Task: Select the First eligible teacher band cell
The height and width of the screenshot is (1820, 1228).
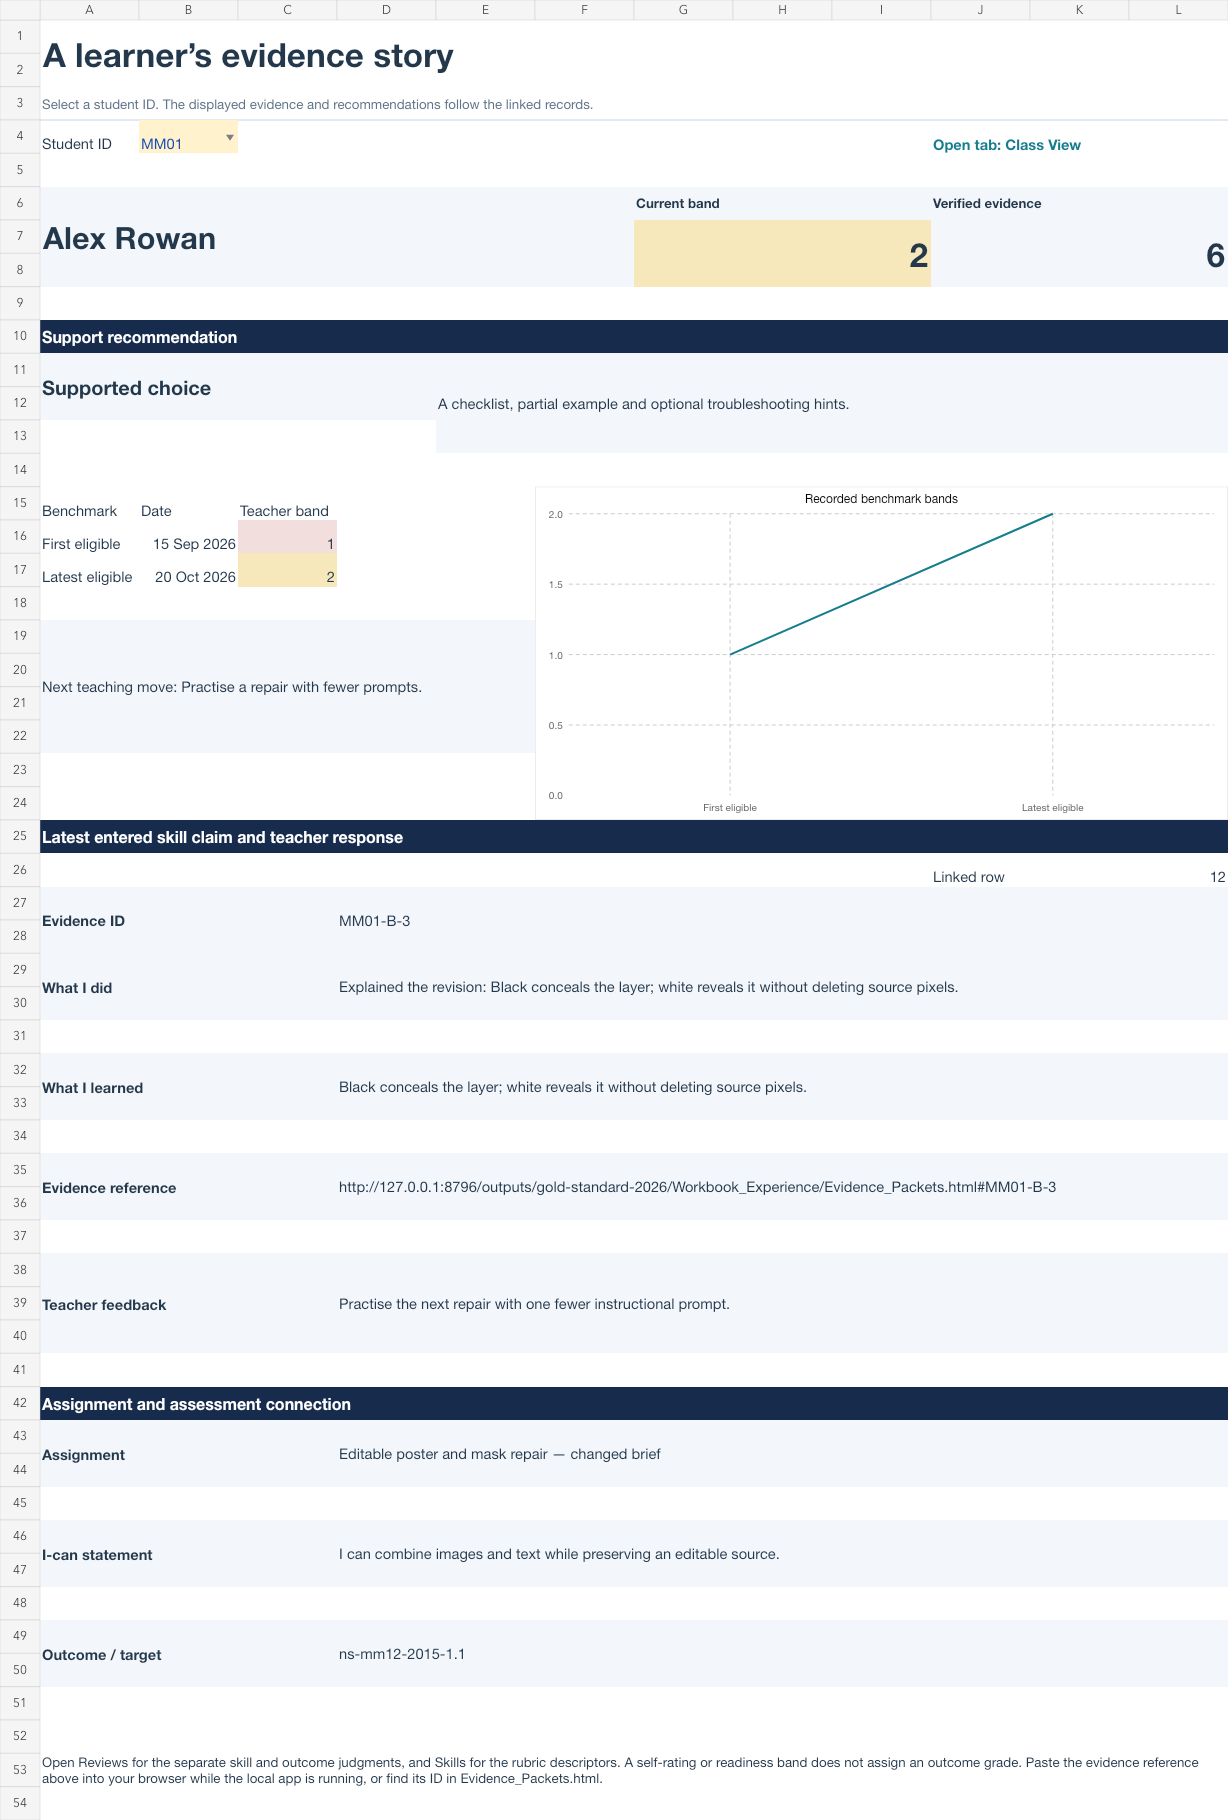Action: click(287, 537)
